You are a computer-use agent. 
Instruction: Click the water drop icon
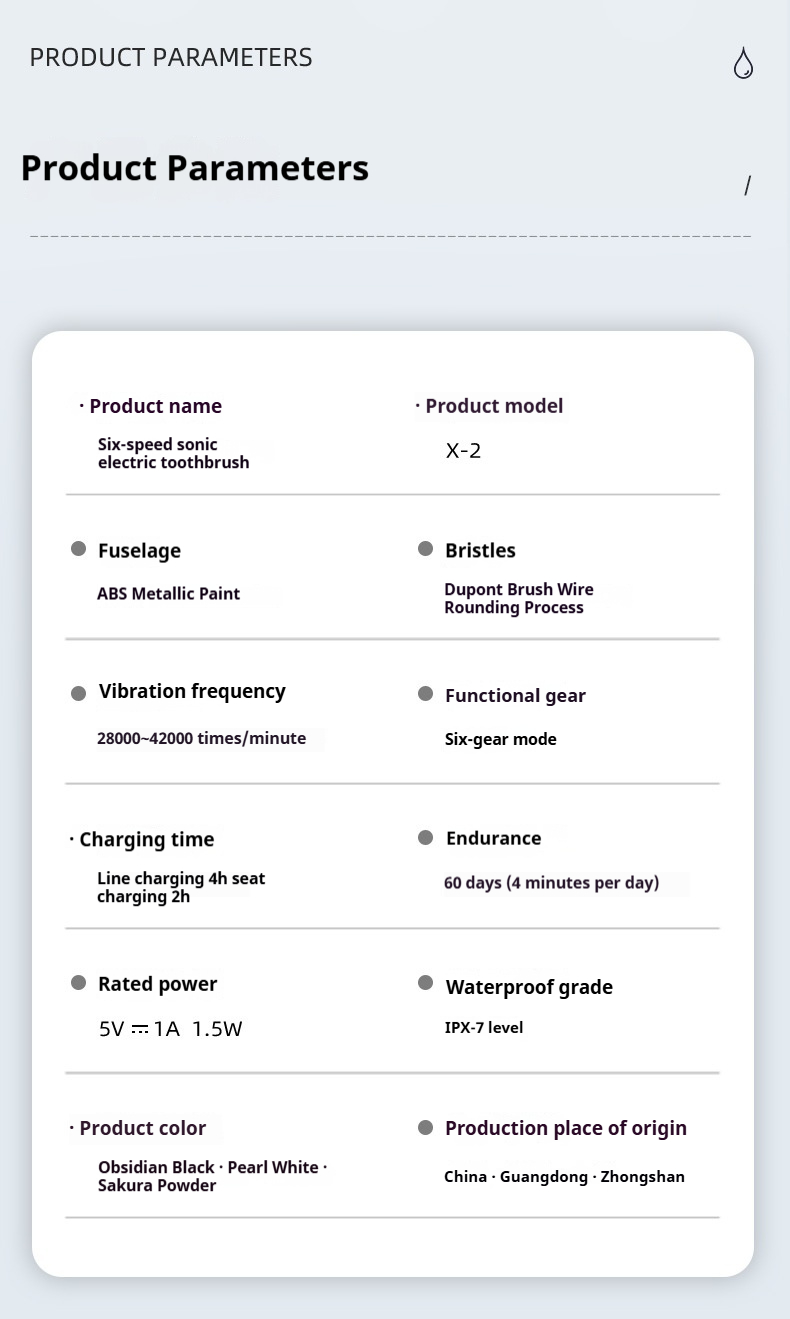coord(743,63)
